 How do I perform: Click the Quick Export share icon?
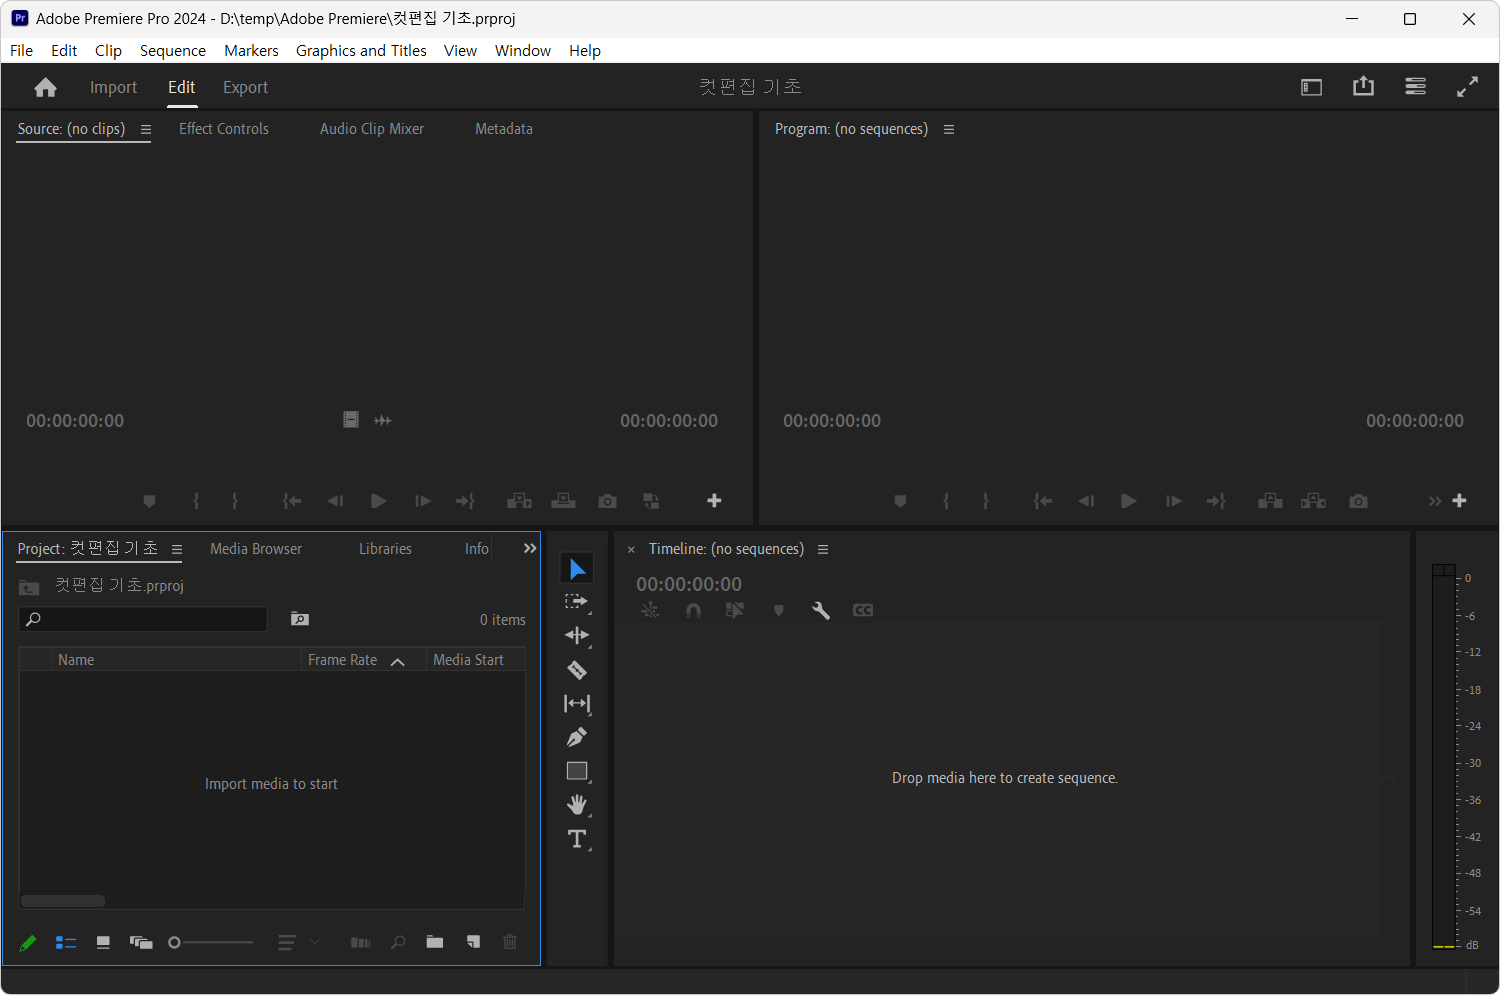[1363, 86]
